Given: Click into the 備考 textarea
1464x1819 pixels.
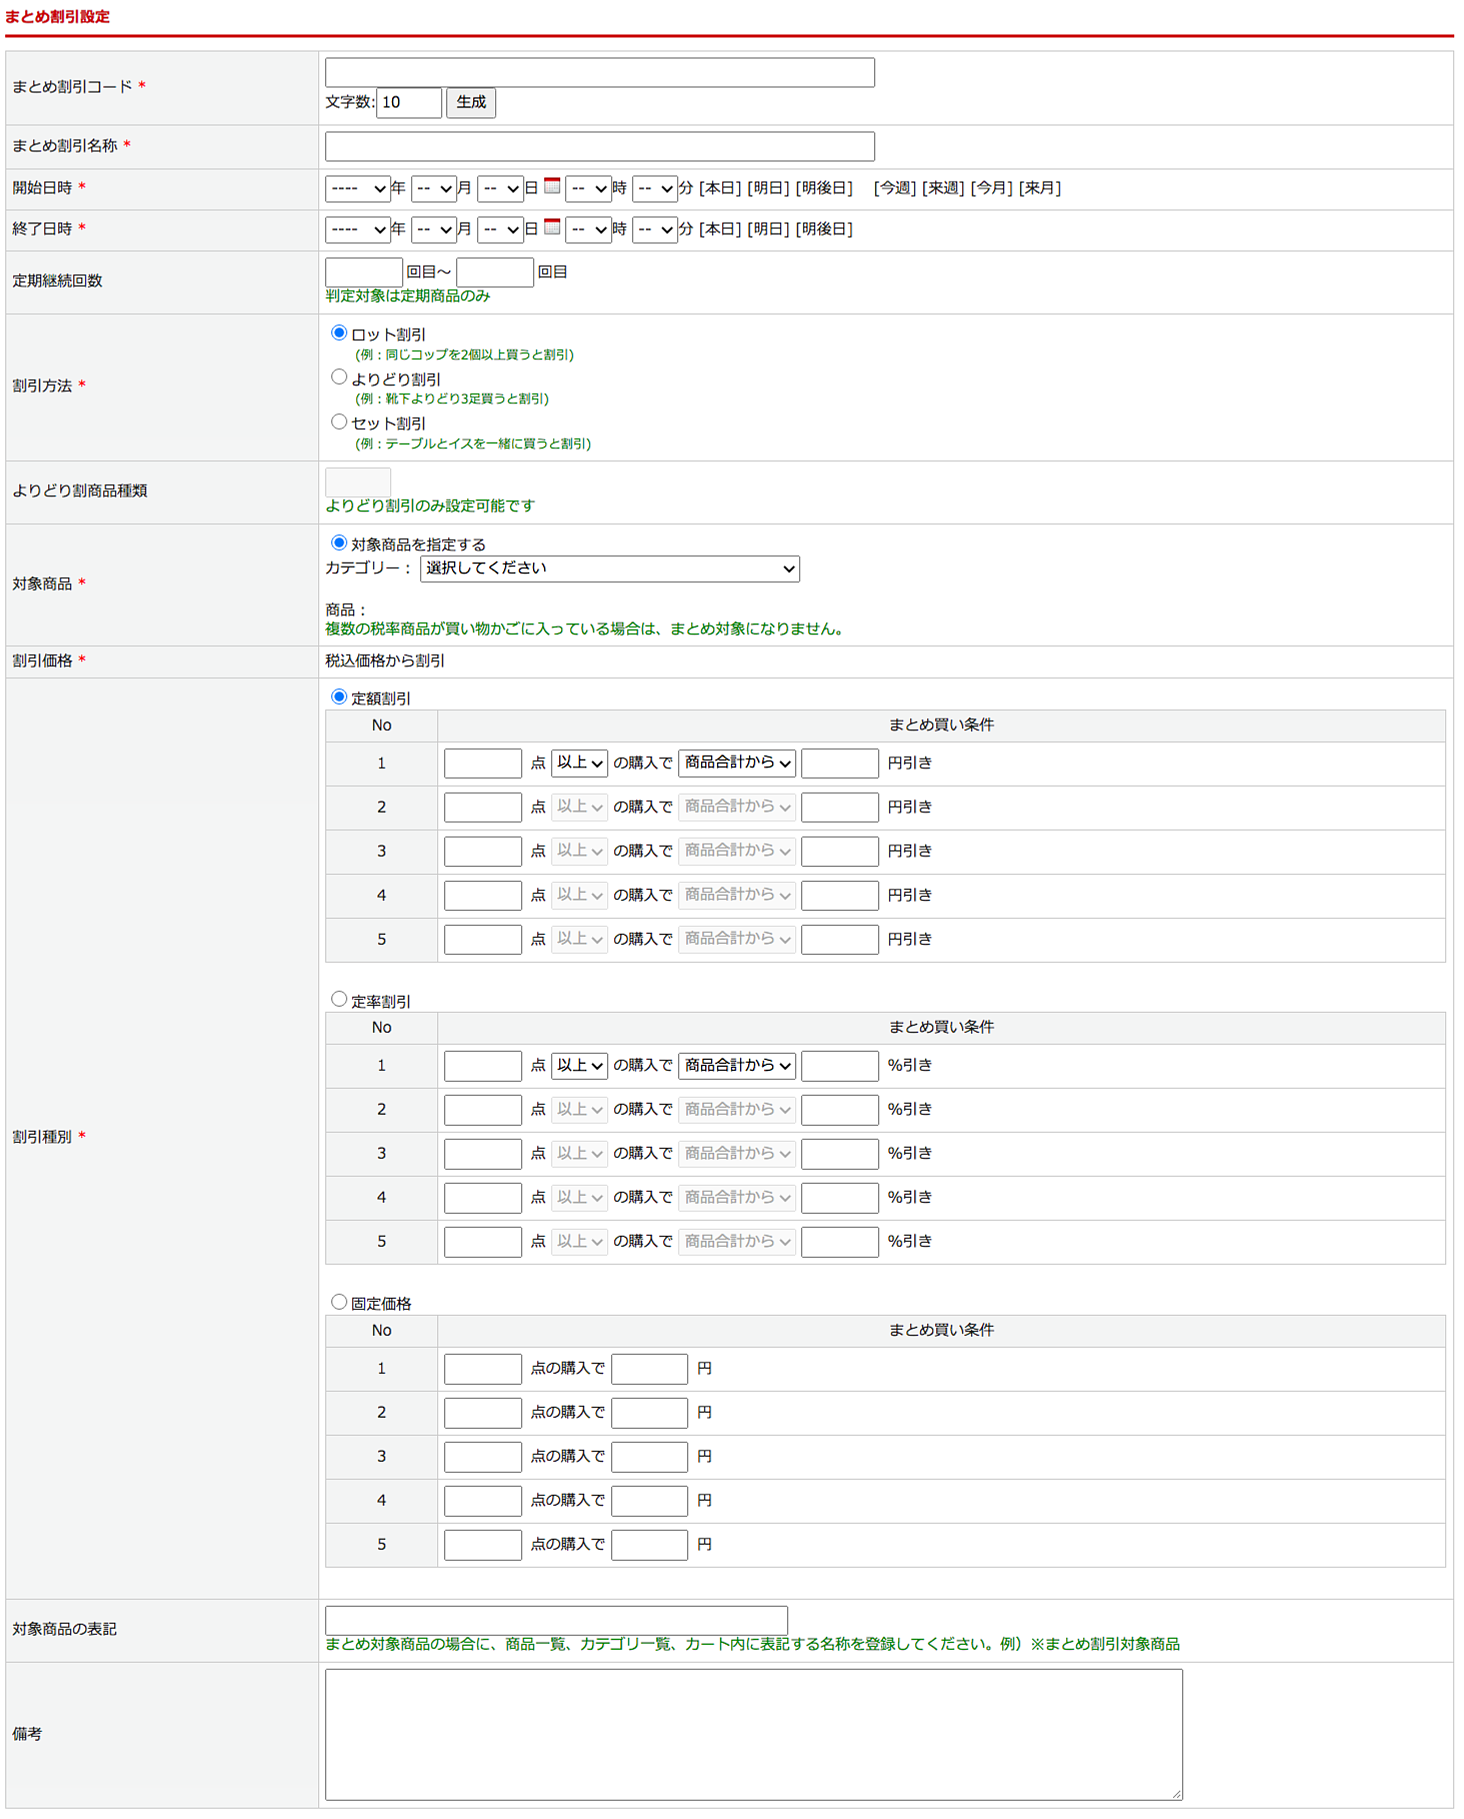Looking at the screenshot, I should point(753,1734).
